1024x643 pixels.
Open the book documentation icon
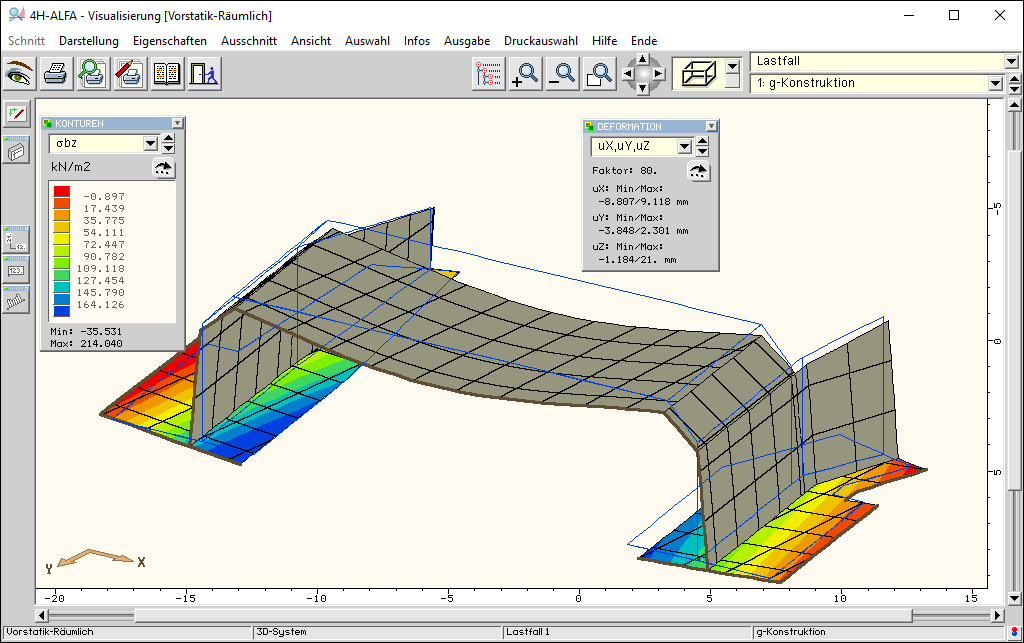coord(166,73)
